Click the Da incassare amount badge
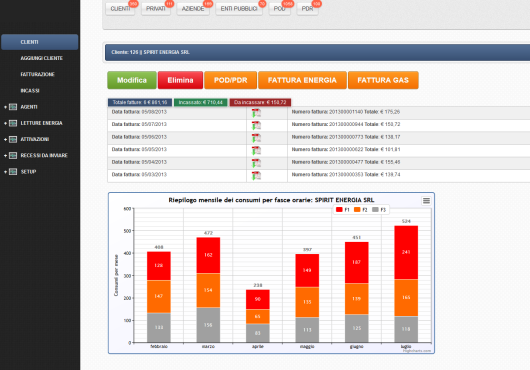 (260, 102)
